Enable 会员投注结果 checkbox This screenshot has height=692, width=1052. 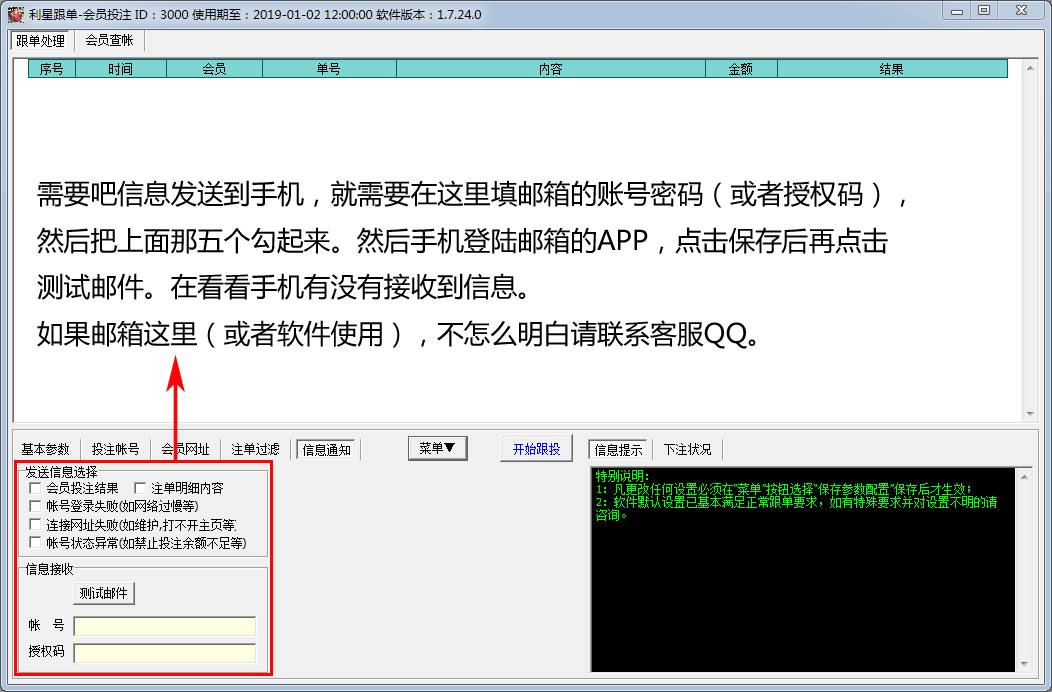[36, 488]
